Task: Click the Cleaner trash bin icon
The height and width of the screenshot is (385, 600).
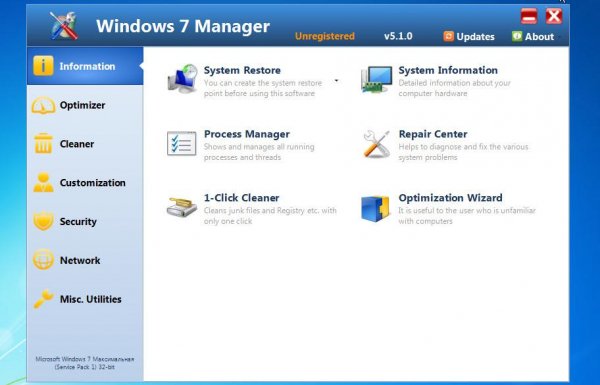Action: 43,144
